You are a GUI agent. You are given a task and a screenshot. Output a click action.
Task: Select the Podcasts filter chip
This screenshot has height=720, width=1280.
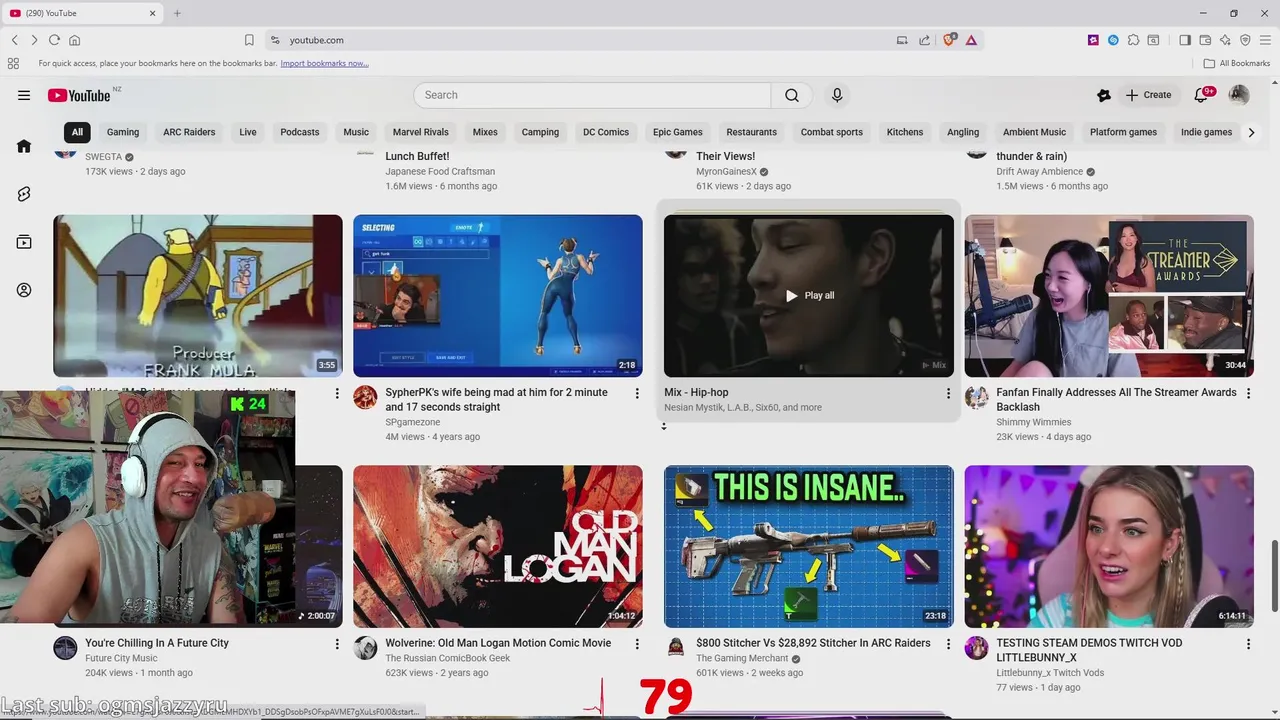300,132
